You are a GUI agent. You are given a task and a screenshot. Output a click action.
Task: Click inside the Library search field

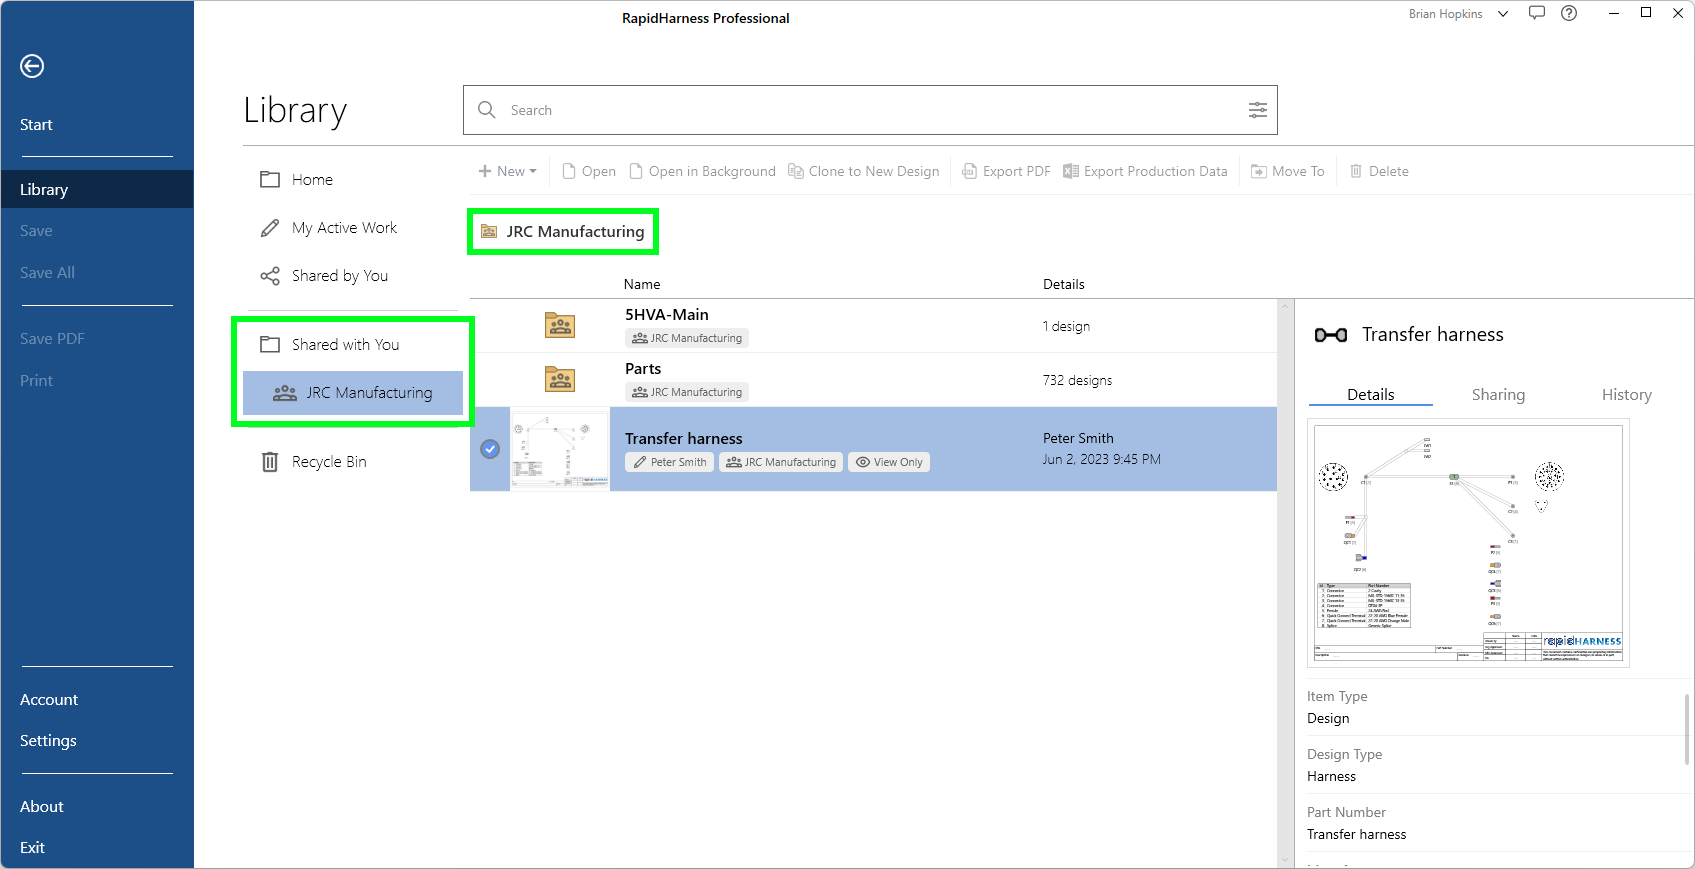[x=870, y=110]
